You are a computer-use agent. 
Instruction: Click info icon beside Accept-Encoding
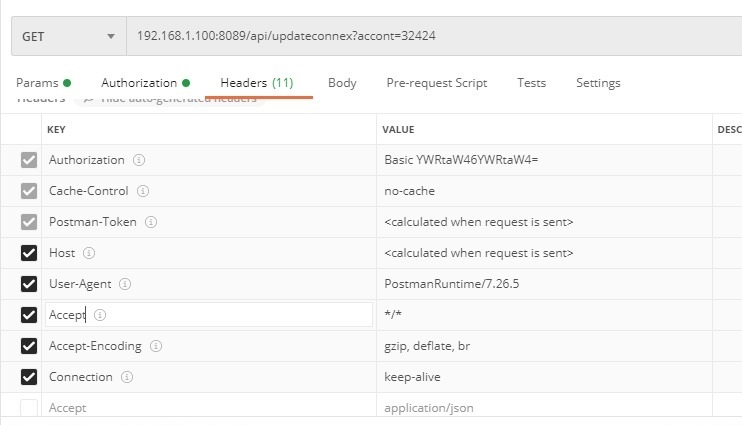(155, 346)
